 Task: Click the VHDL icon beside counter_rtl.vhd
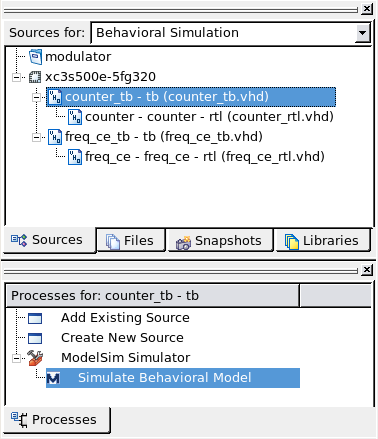[75, 117]
